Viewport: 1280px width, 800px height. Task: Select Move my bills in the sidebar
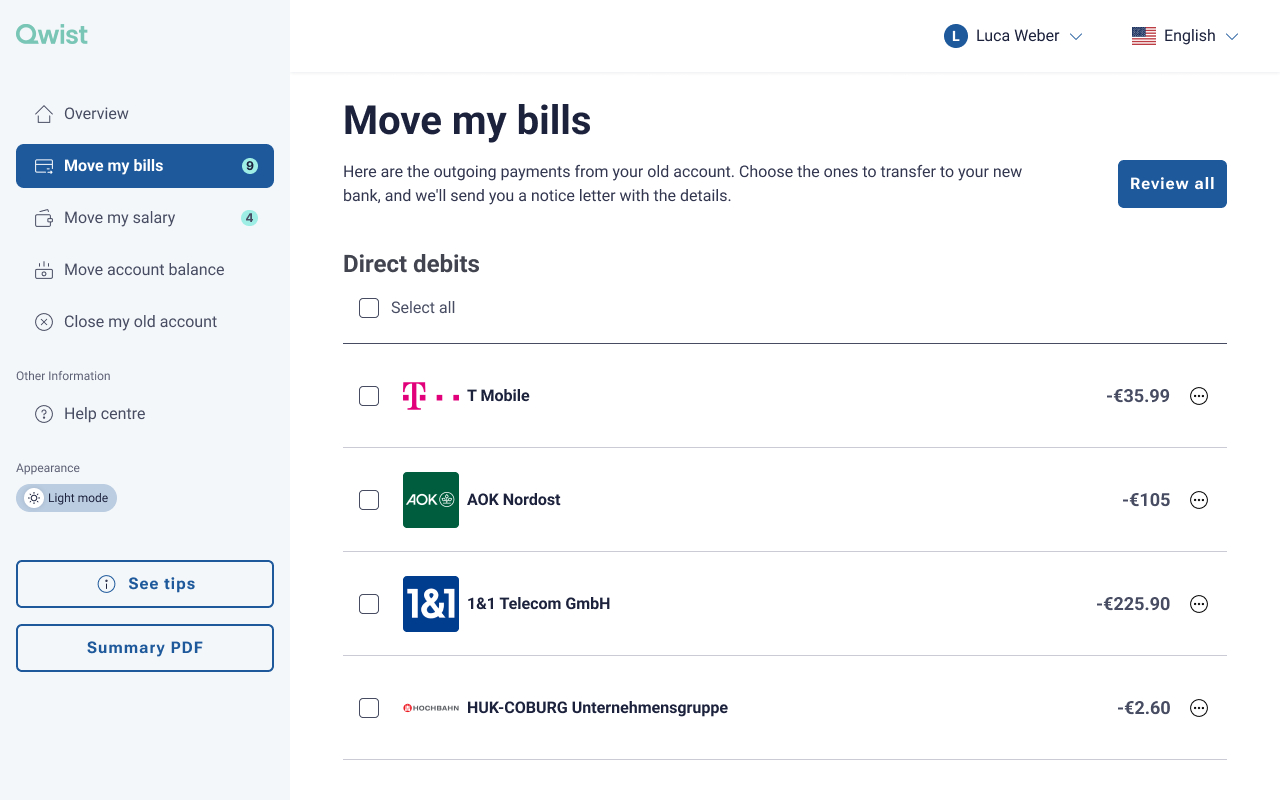pyautogui.click(x=145, y=166)
